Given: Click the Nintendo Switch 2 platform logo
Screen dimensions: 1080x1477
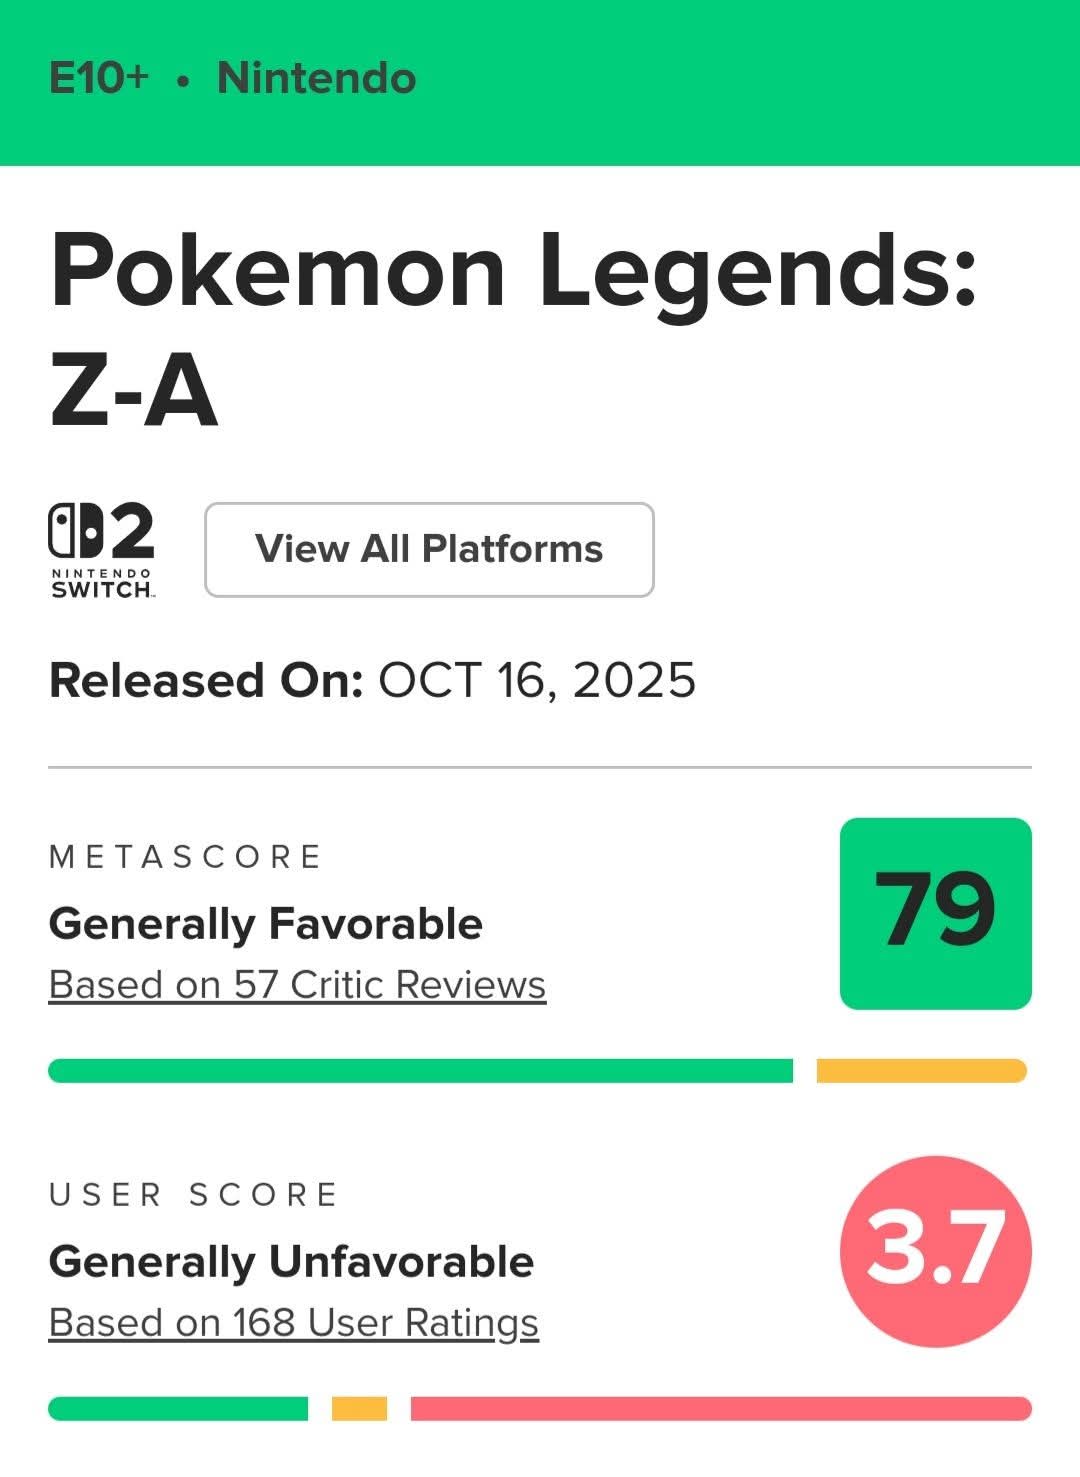Looking at the screenshot, I should click(x=102, y=549).
